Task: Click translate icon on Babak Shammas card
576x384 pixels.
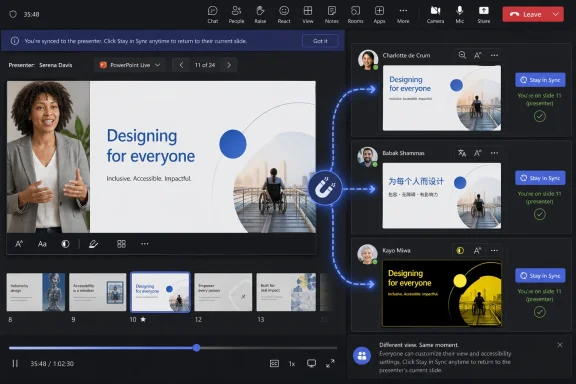Action: point(462,153)
